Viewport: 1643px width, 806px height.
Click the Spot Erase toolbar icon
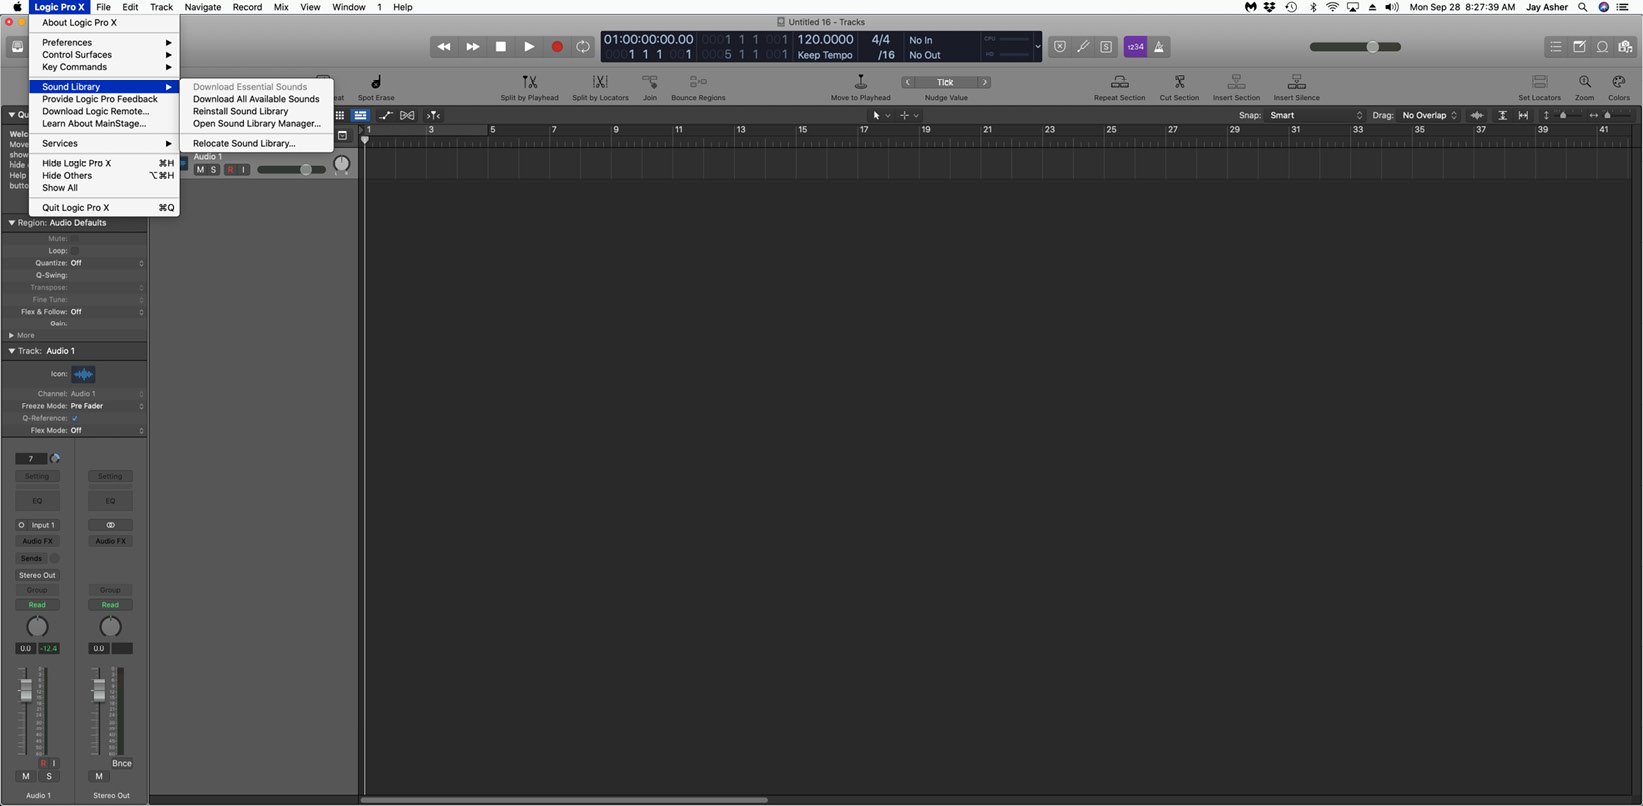click(x=376, y=83)
